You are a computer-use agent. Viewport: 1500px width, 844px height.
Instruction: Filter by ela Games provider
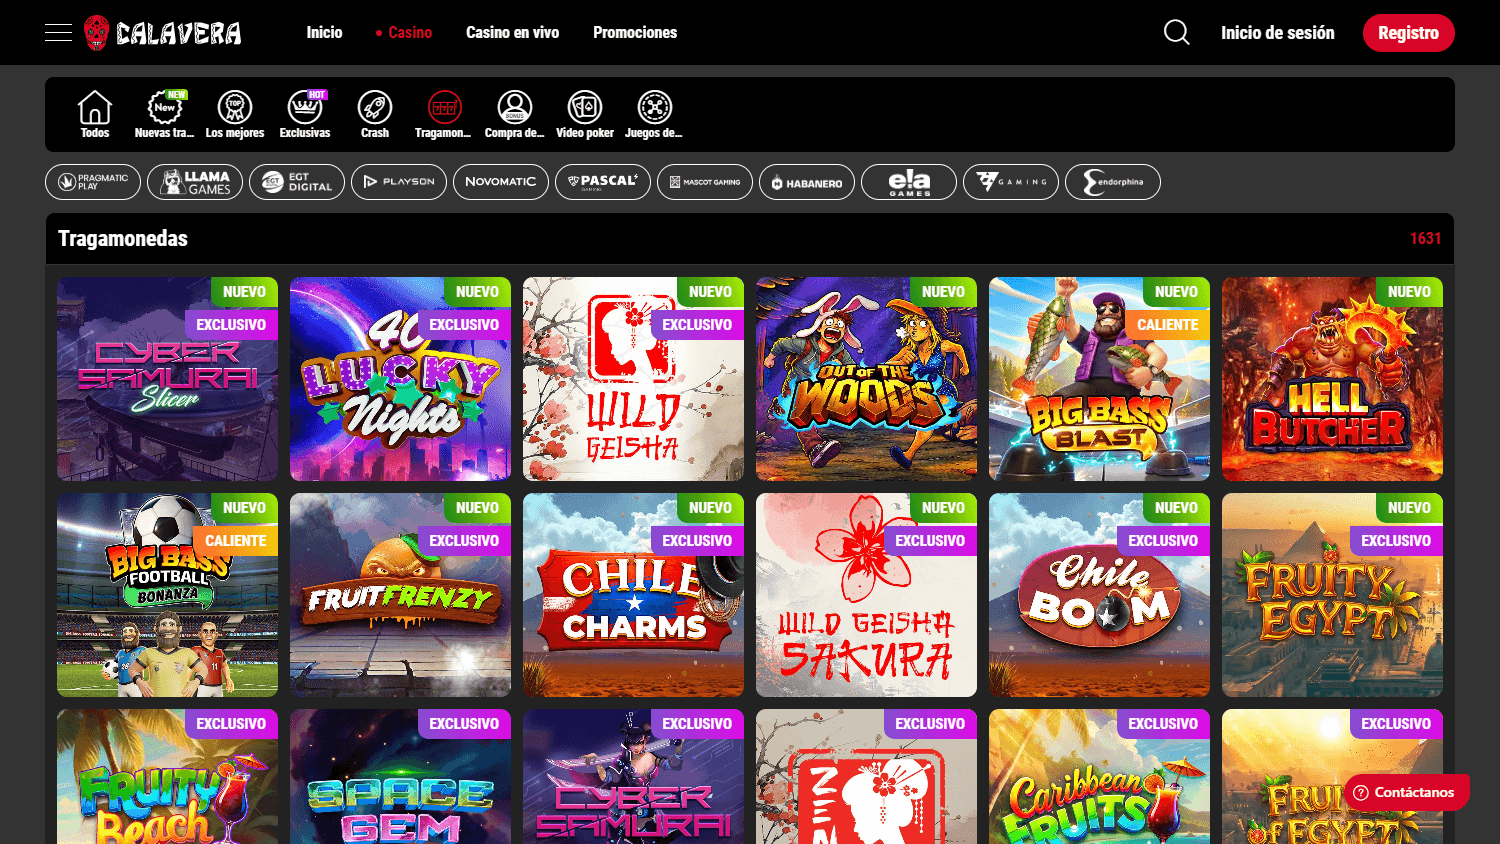pyautogui.click(x=909, y=182)
